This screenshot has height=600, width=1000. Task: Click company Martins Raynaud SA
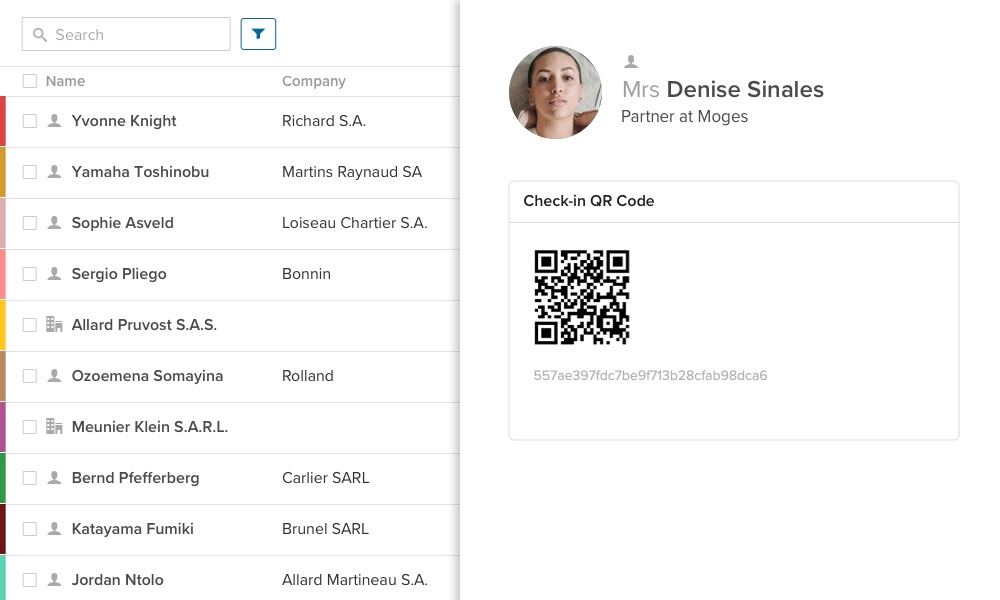(352, 172)
